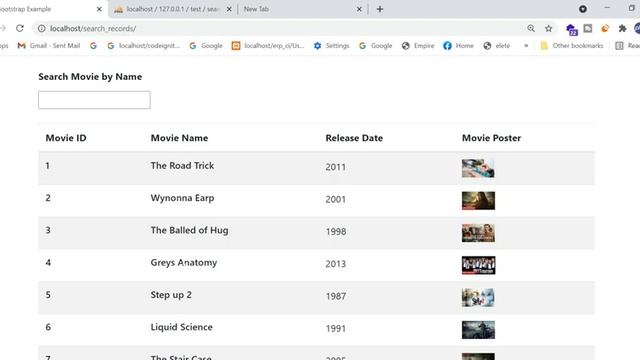Expand the hidden bookmarks overflow chevron
This screenshot has width=640, height=360.
[526, 46]
